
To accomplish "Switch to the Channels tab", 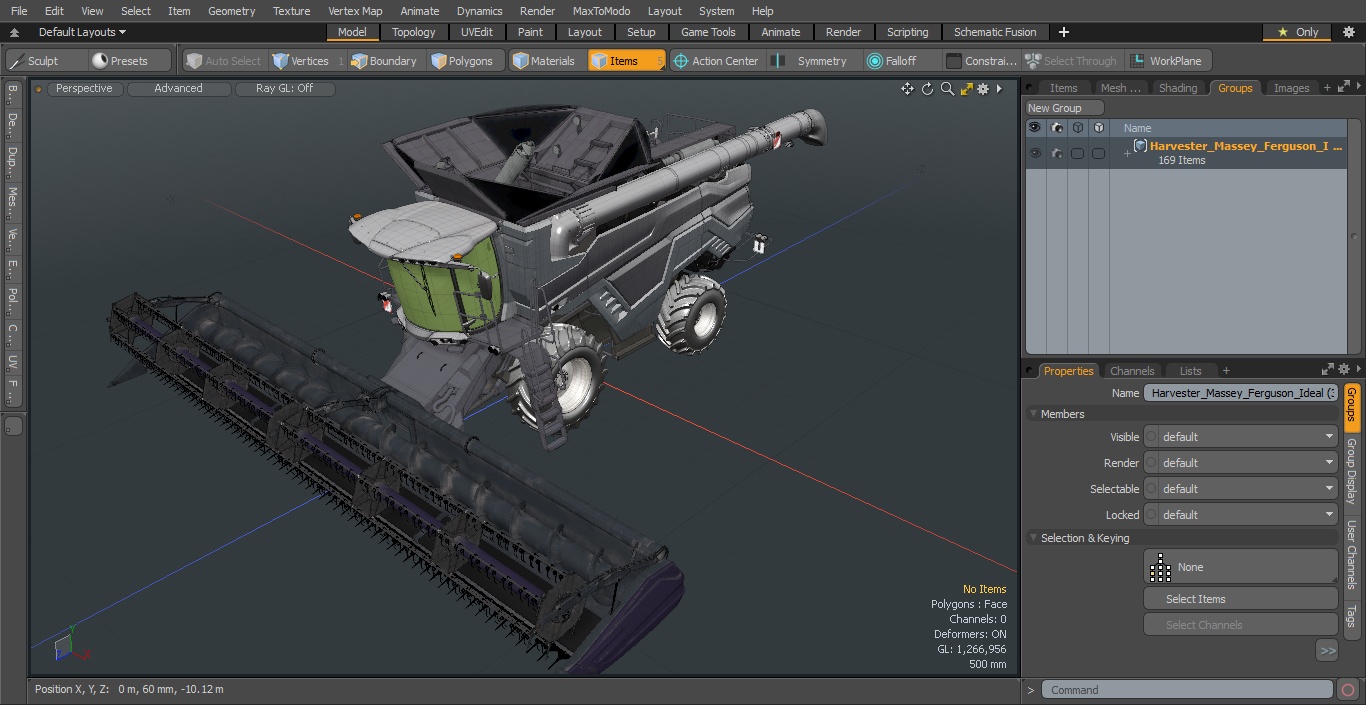I will tap(1132, 371).
